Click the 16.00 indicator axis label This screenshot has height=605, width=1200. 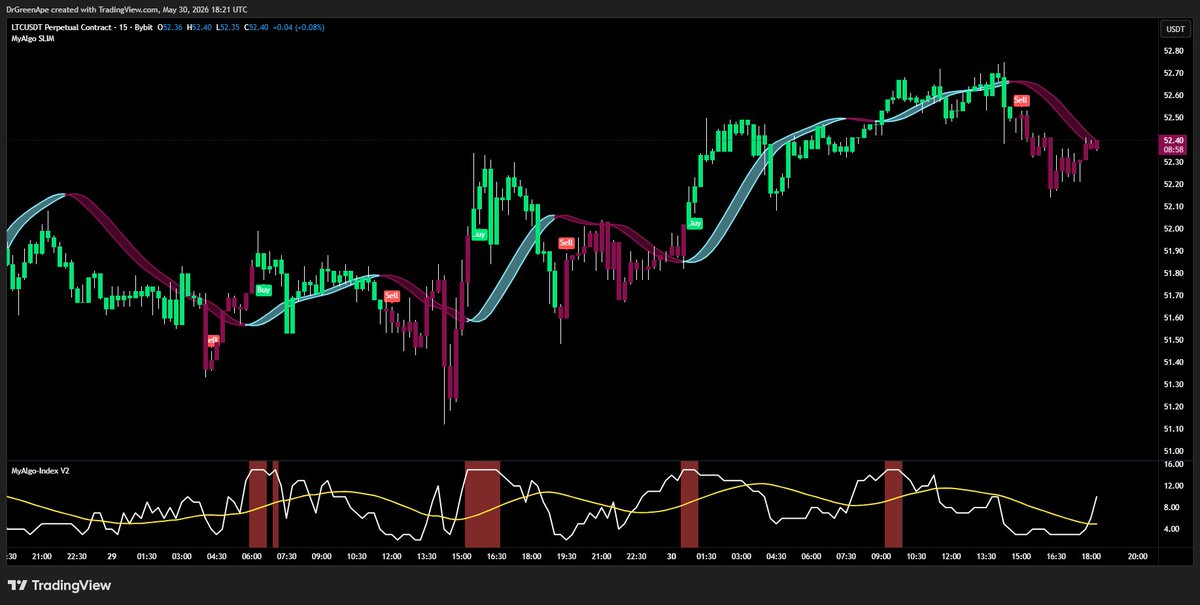click(x=1174, y=465)
